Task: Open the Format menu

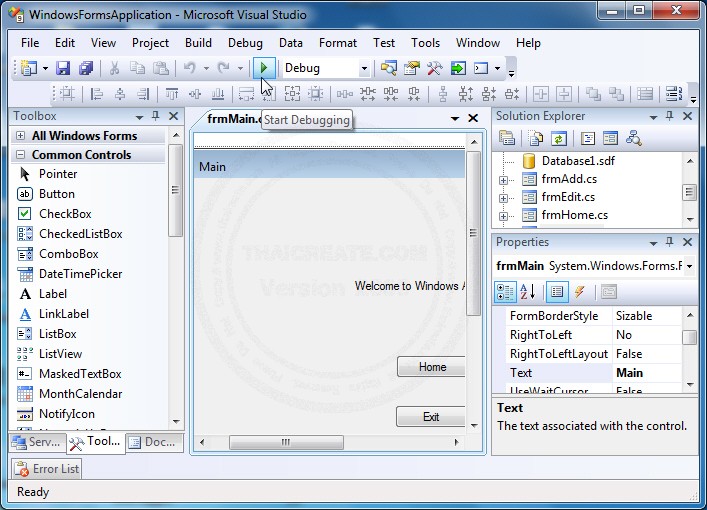Action: pyautogui.click(x=338, y=43)
